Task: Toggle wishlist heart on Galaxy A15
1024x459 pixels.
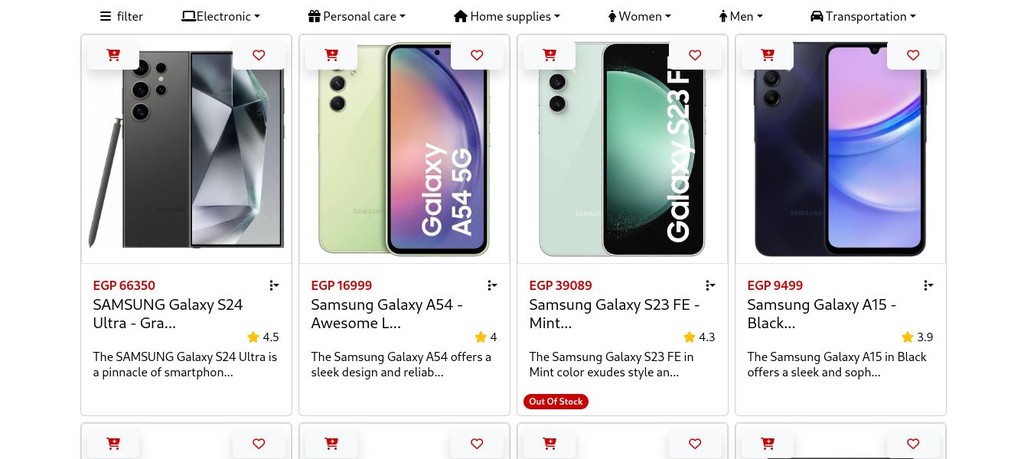Action: click(x=913, y=55)
